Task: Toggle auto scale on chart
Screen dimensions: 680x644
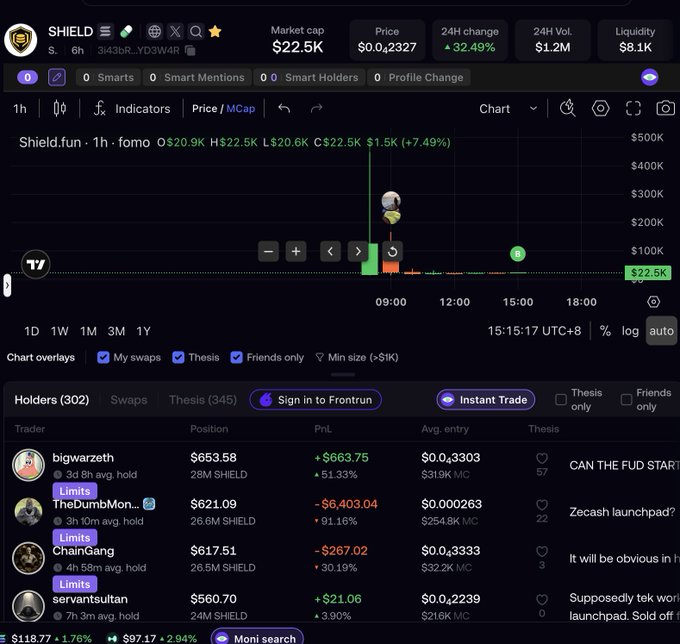Action: 661,331
